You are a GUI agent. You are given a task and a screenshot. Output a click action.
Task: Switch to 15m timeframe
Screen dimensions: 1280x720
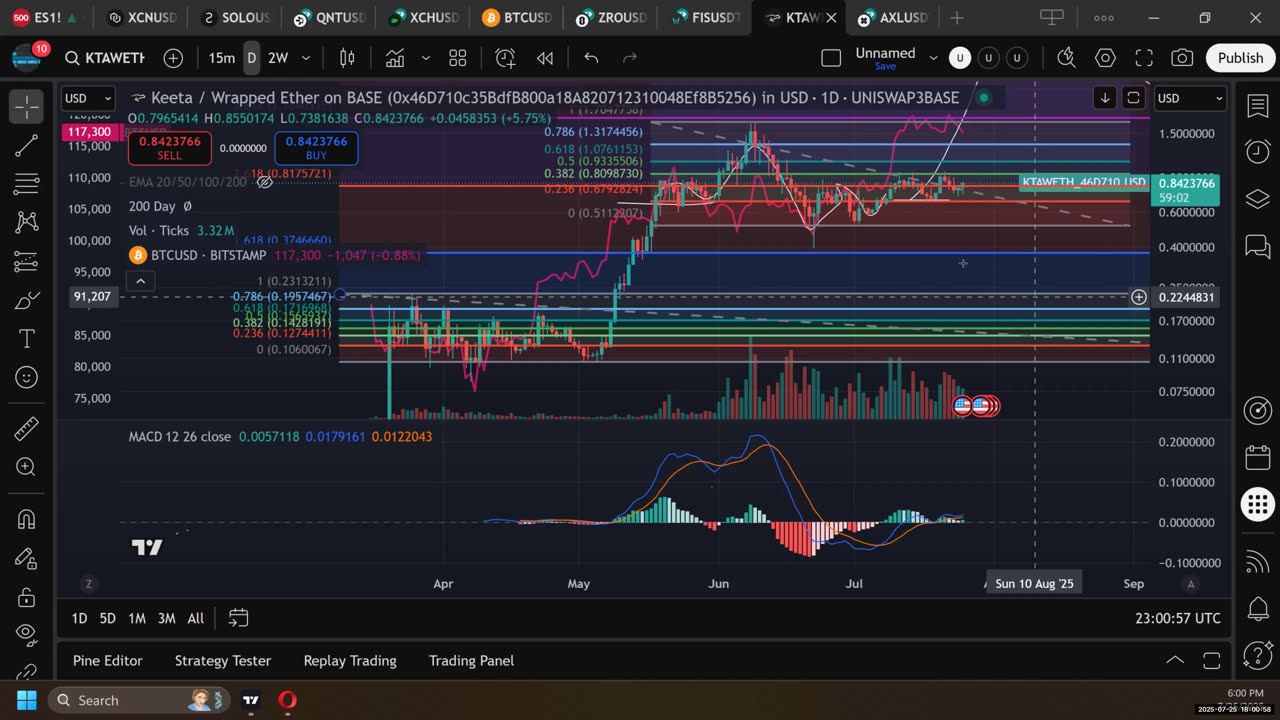[222, 58]
